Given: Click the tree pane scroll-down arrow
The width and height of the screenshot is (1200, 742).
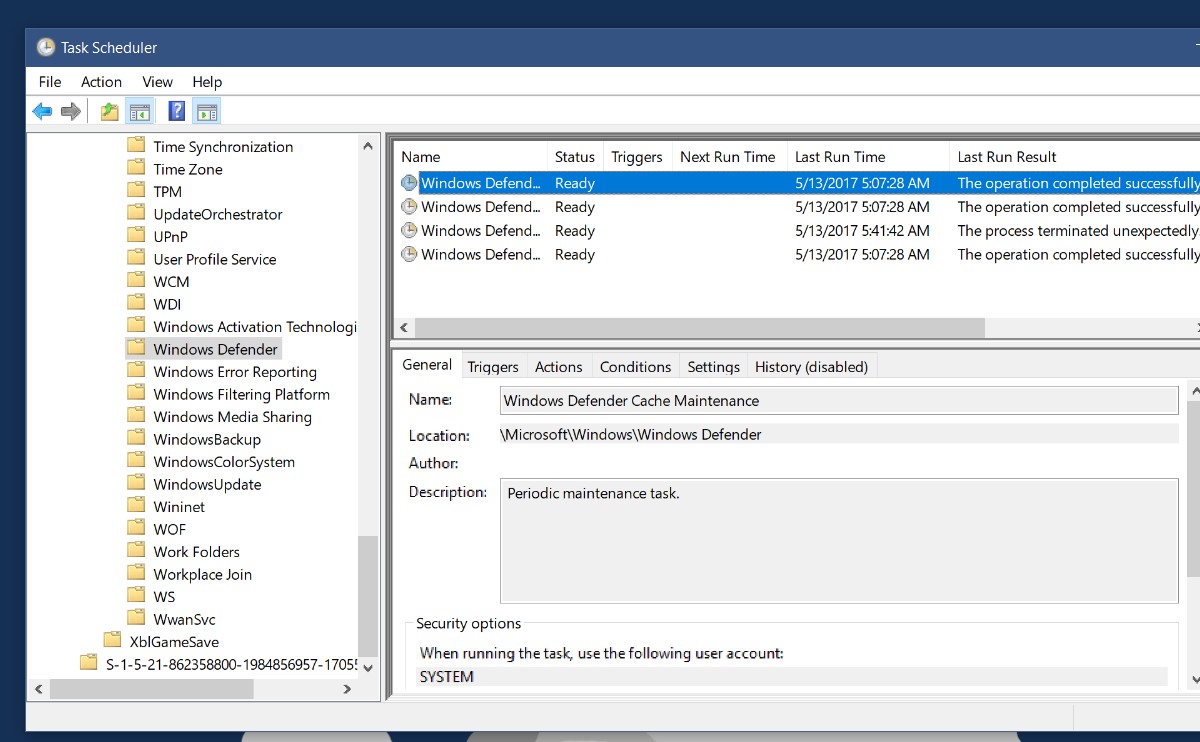Looking at the screenshot, I should (x=368, y=667).
